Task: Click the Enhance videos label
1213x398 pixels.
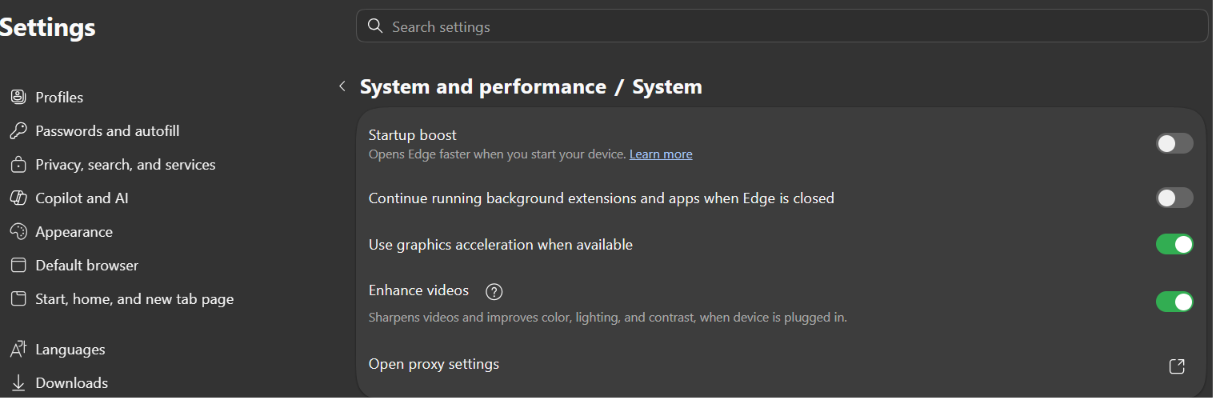Action: (419, 290)
